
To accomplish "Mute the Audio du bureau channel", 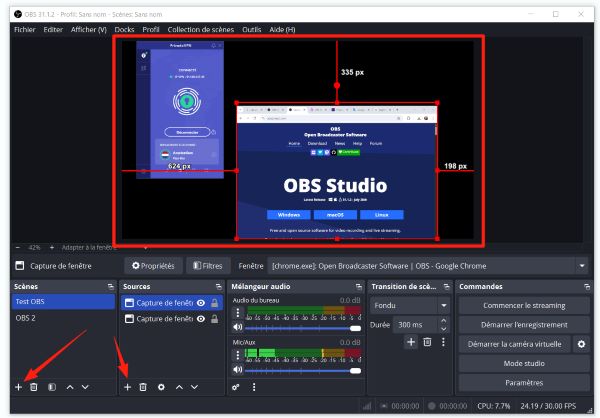I will 238,327.
